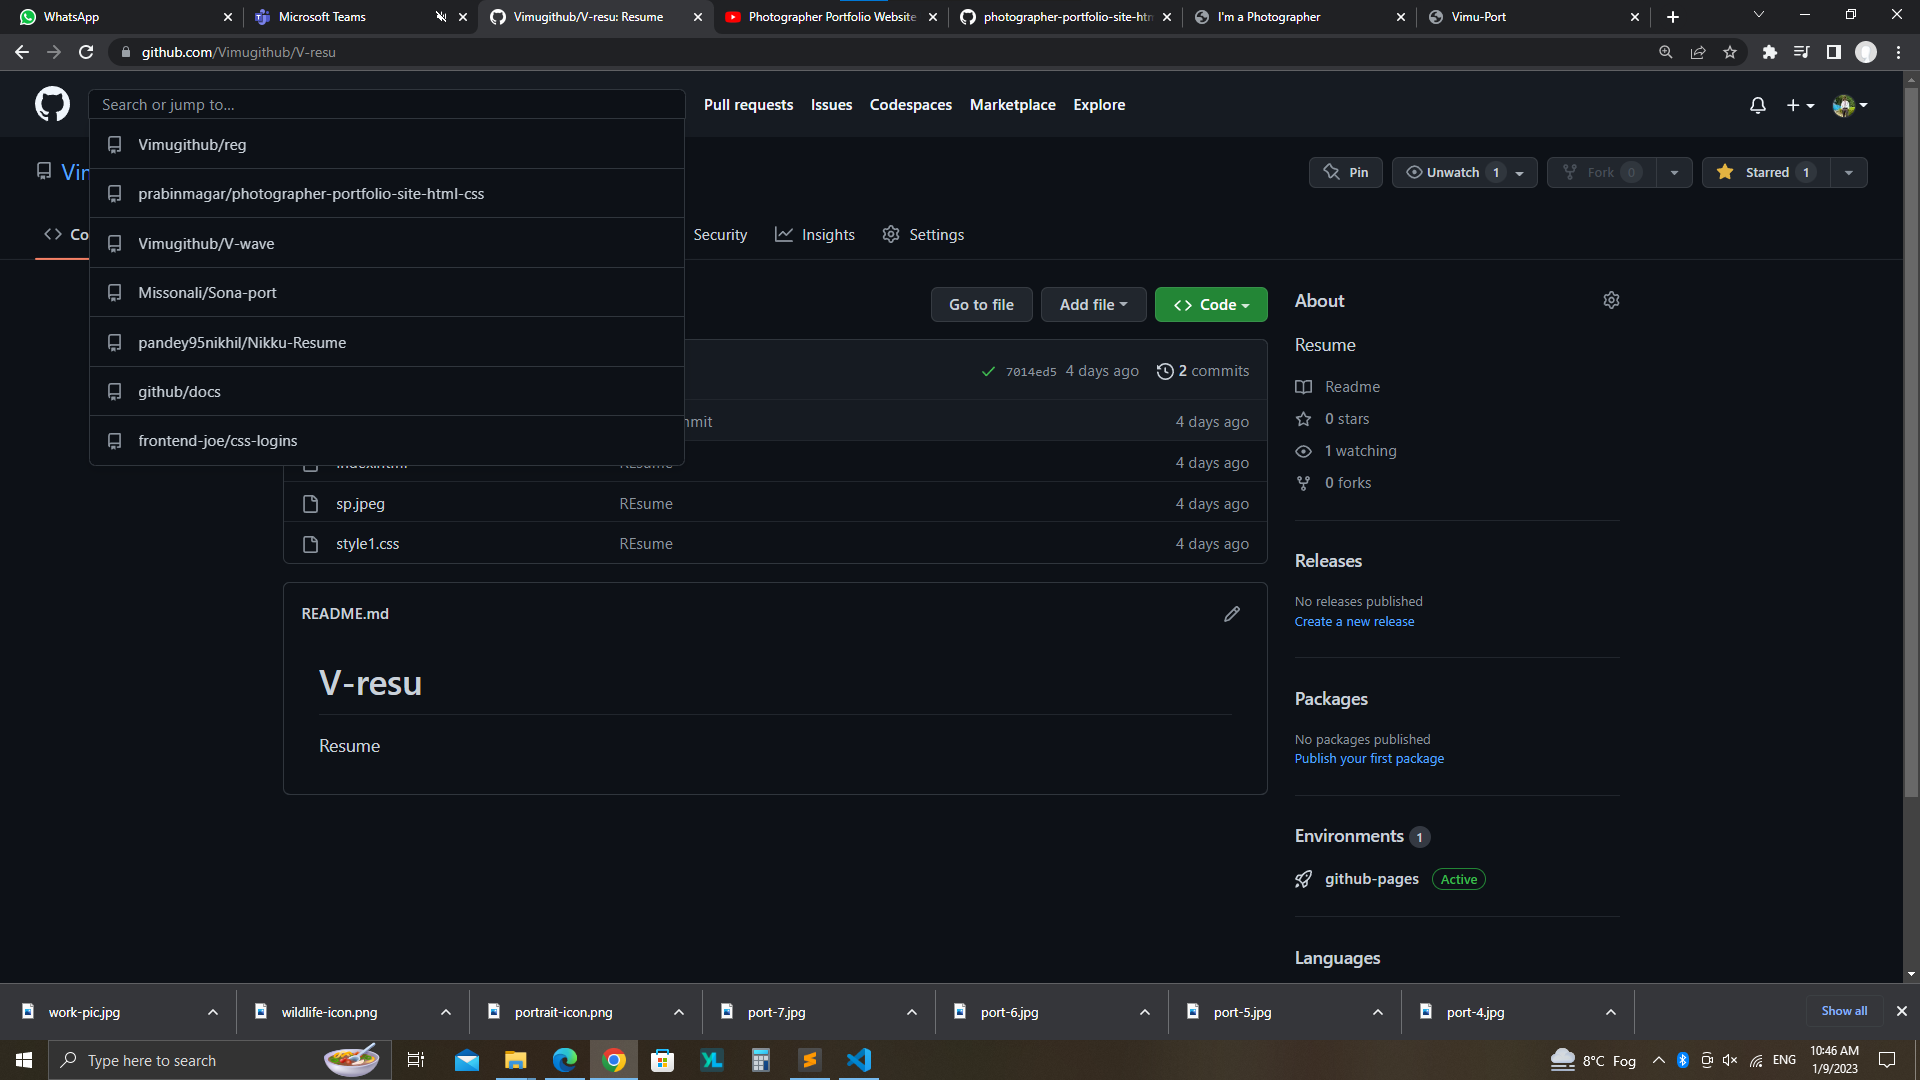Edit README with the pencil icon

1231,614
